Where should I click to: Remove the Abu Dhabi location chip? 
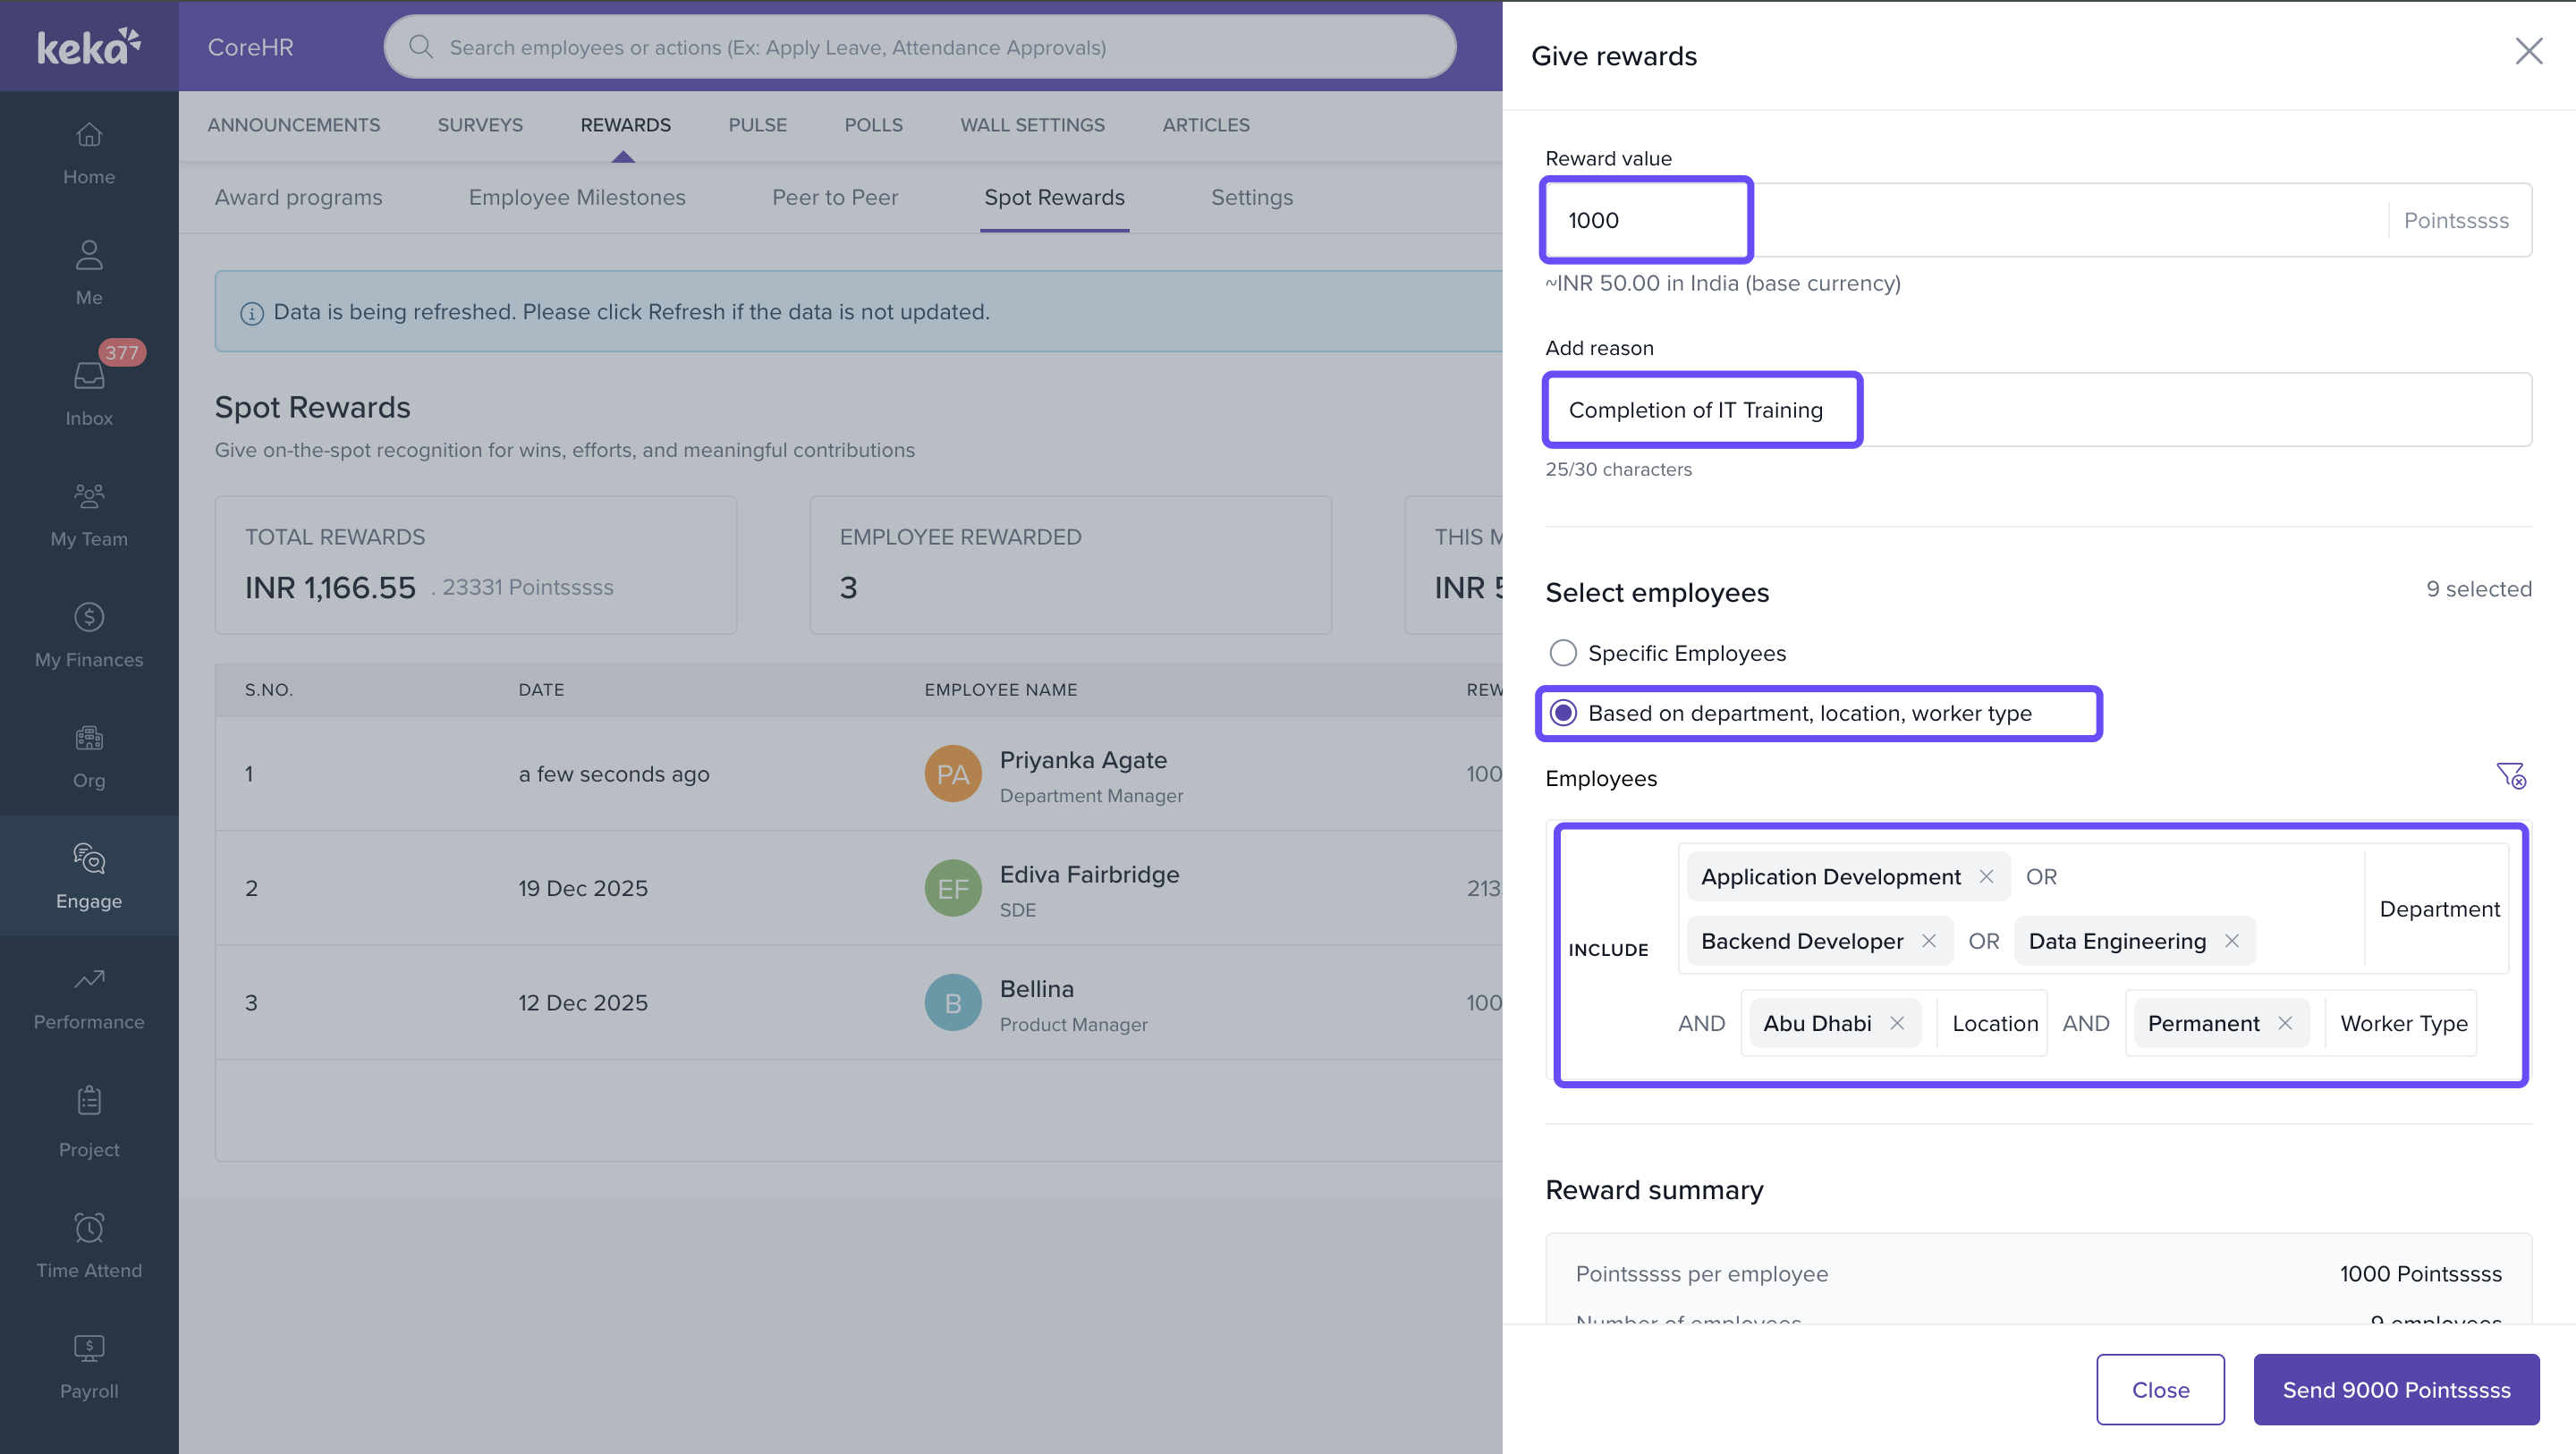tap(1897, 1023)
